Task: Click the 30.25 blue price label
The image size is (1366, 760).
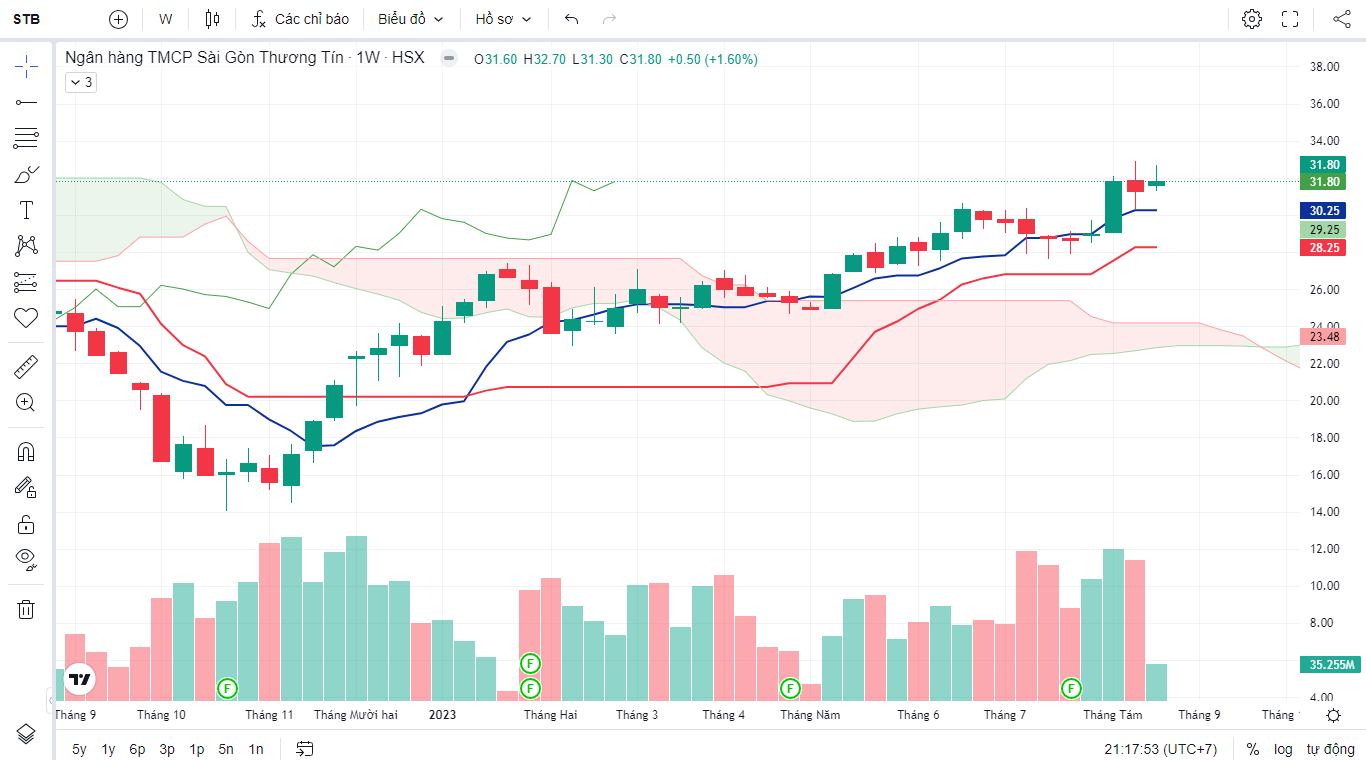Action: (1324, 211)
